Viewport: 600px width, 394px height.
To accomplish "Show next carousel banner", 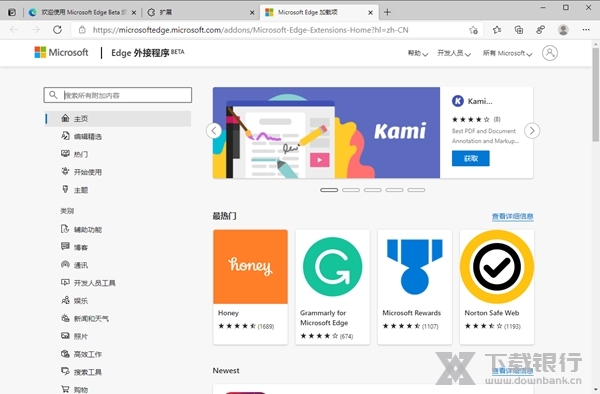I will 532,131.
